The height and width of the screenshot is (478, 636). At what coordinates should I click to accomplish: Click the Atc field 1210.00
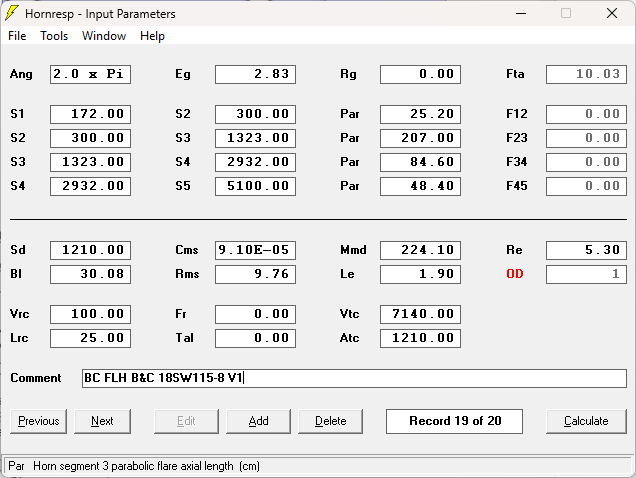(420, 338)
